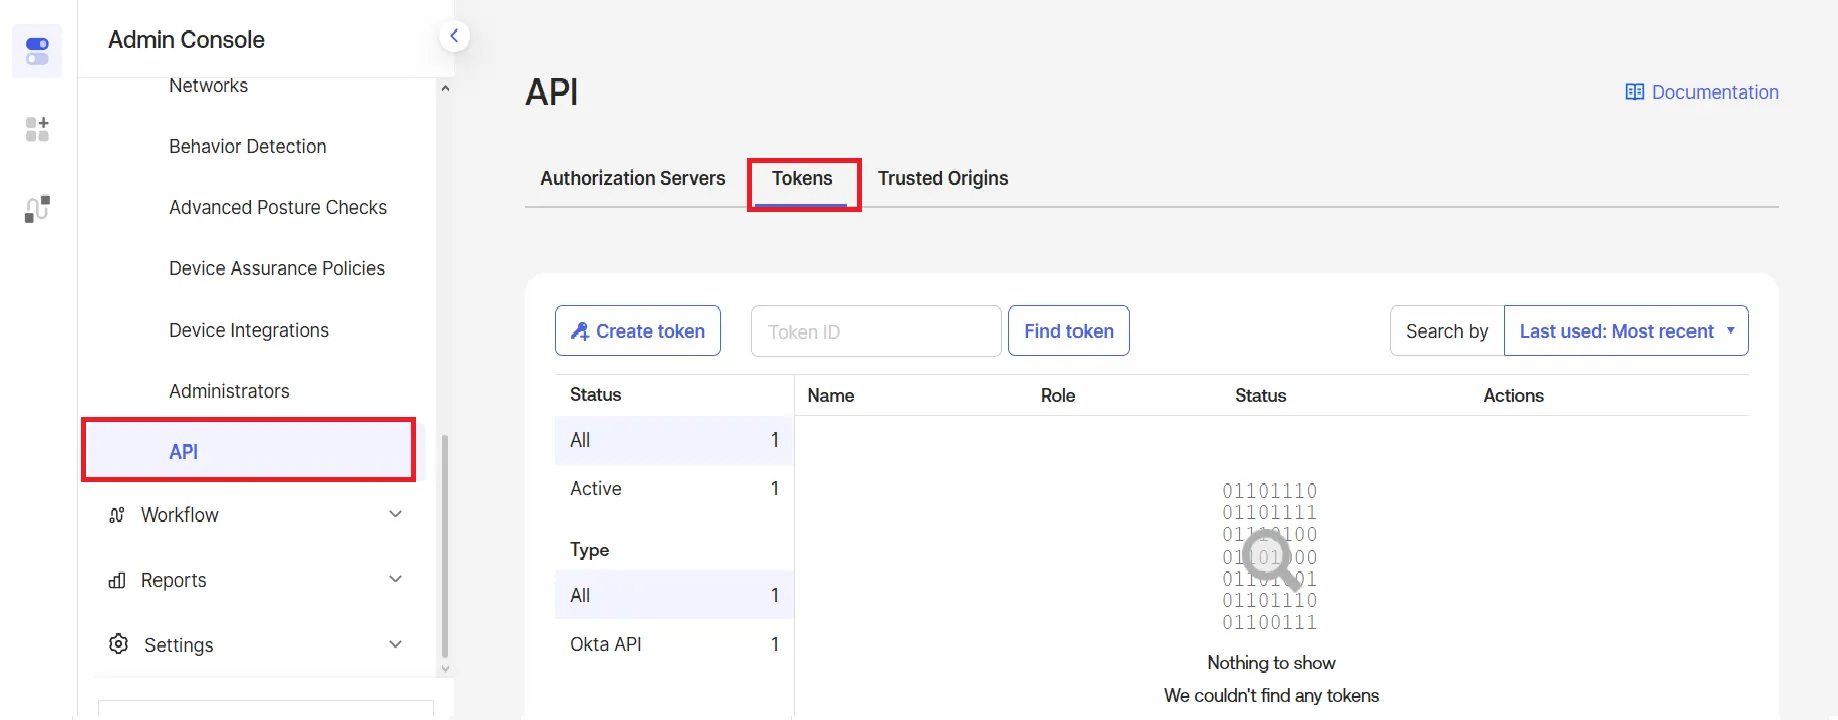This screenshot has width=1838, height=720.
Task: Click the Role column header
Action: pos(1058,396)
